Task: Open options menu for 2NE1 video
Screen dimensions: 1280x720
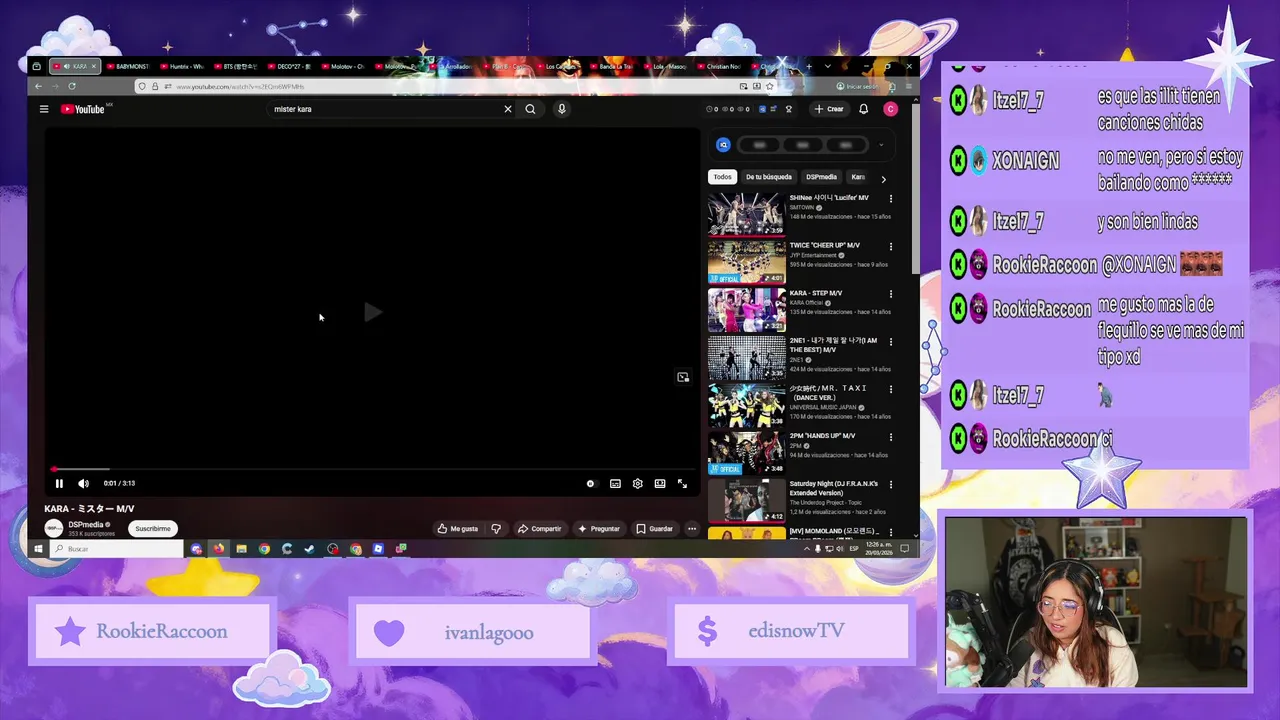Action: (x=890, y=342)
